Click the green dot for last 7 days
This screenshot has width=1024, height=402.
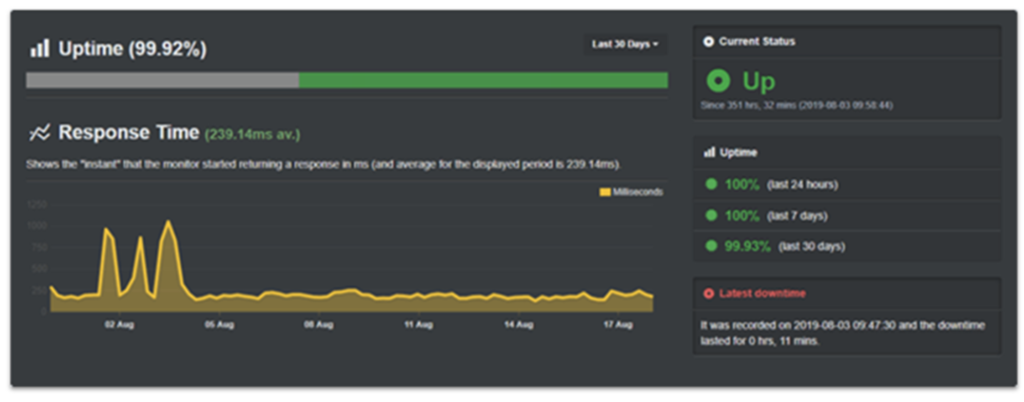[x=711, y=215]
